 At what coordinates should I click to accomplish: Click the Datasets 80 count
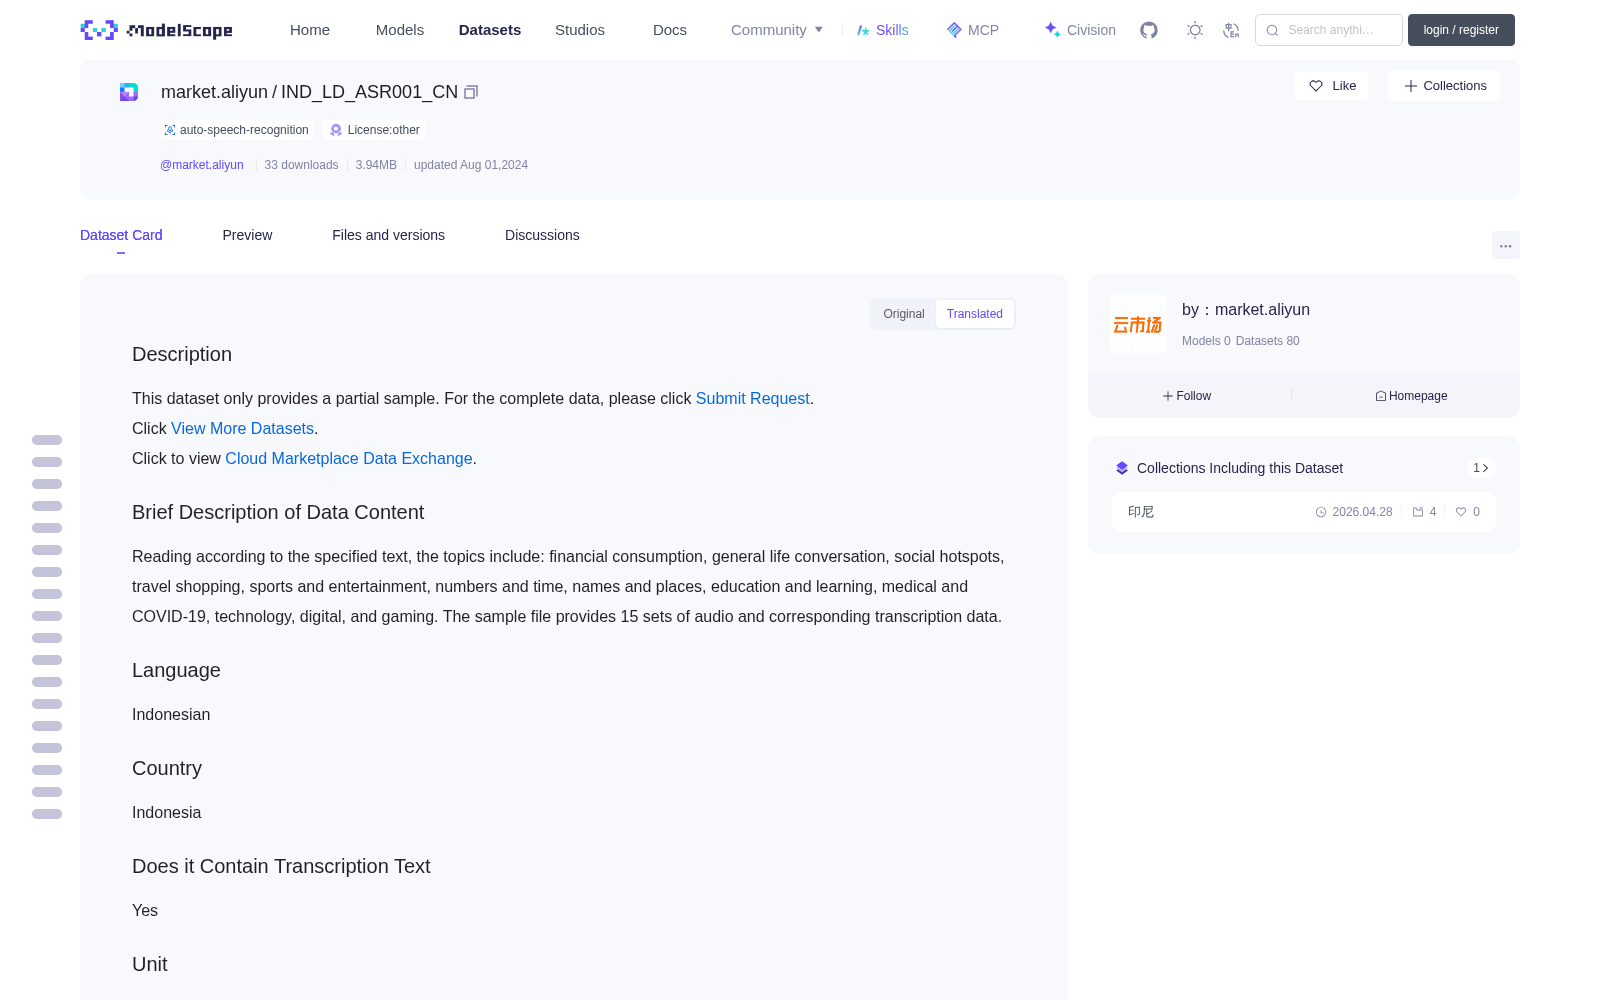[1268, 341]
